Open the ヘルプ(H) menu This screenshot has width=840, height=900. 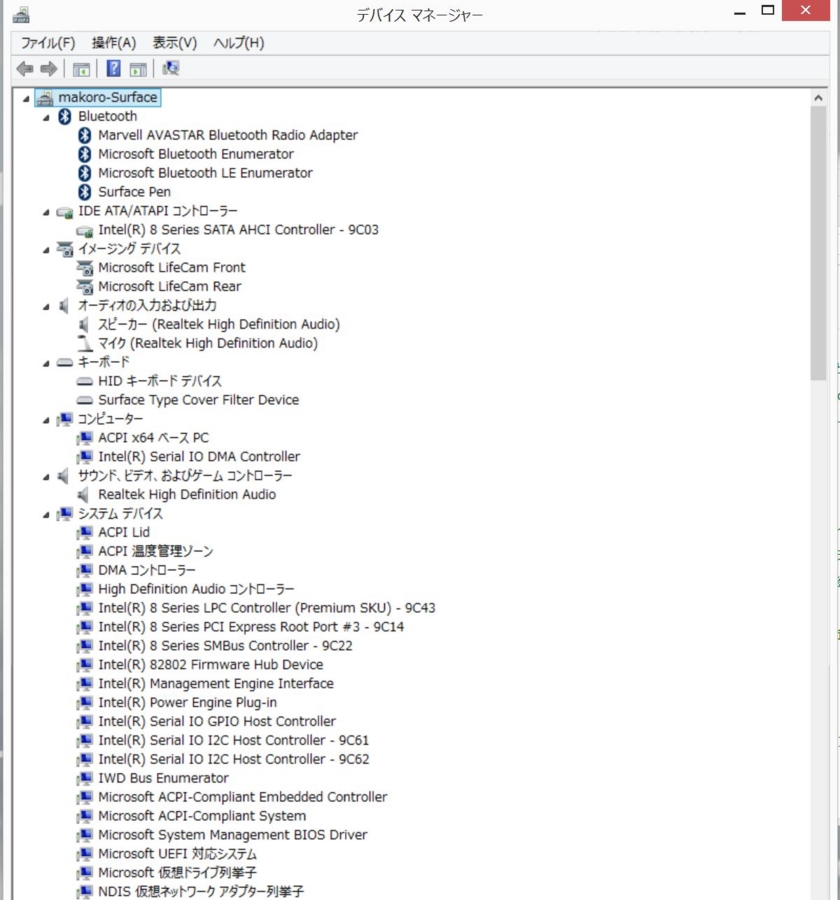tap(238, 43)
